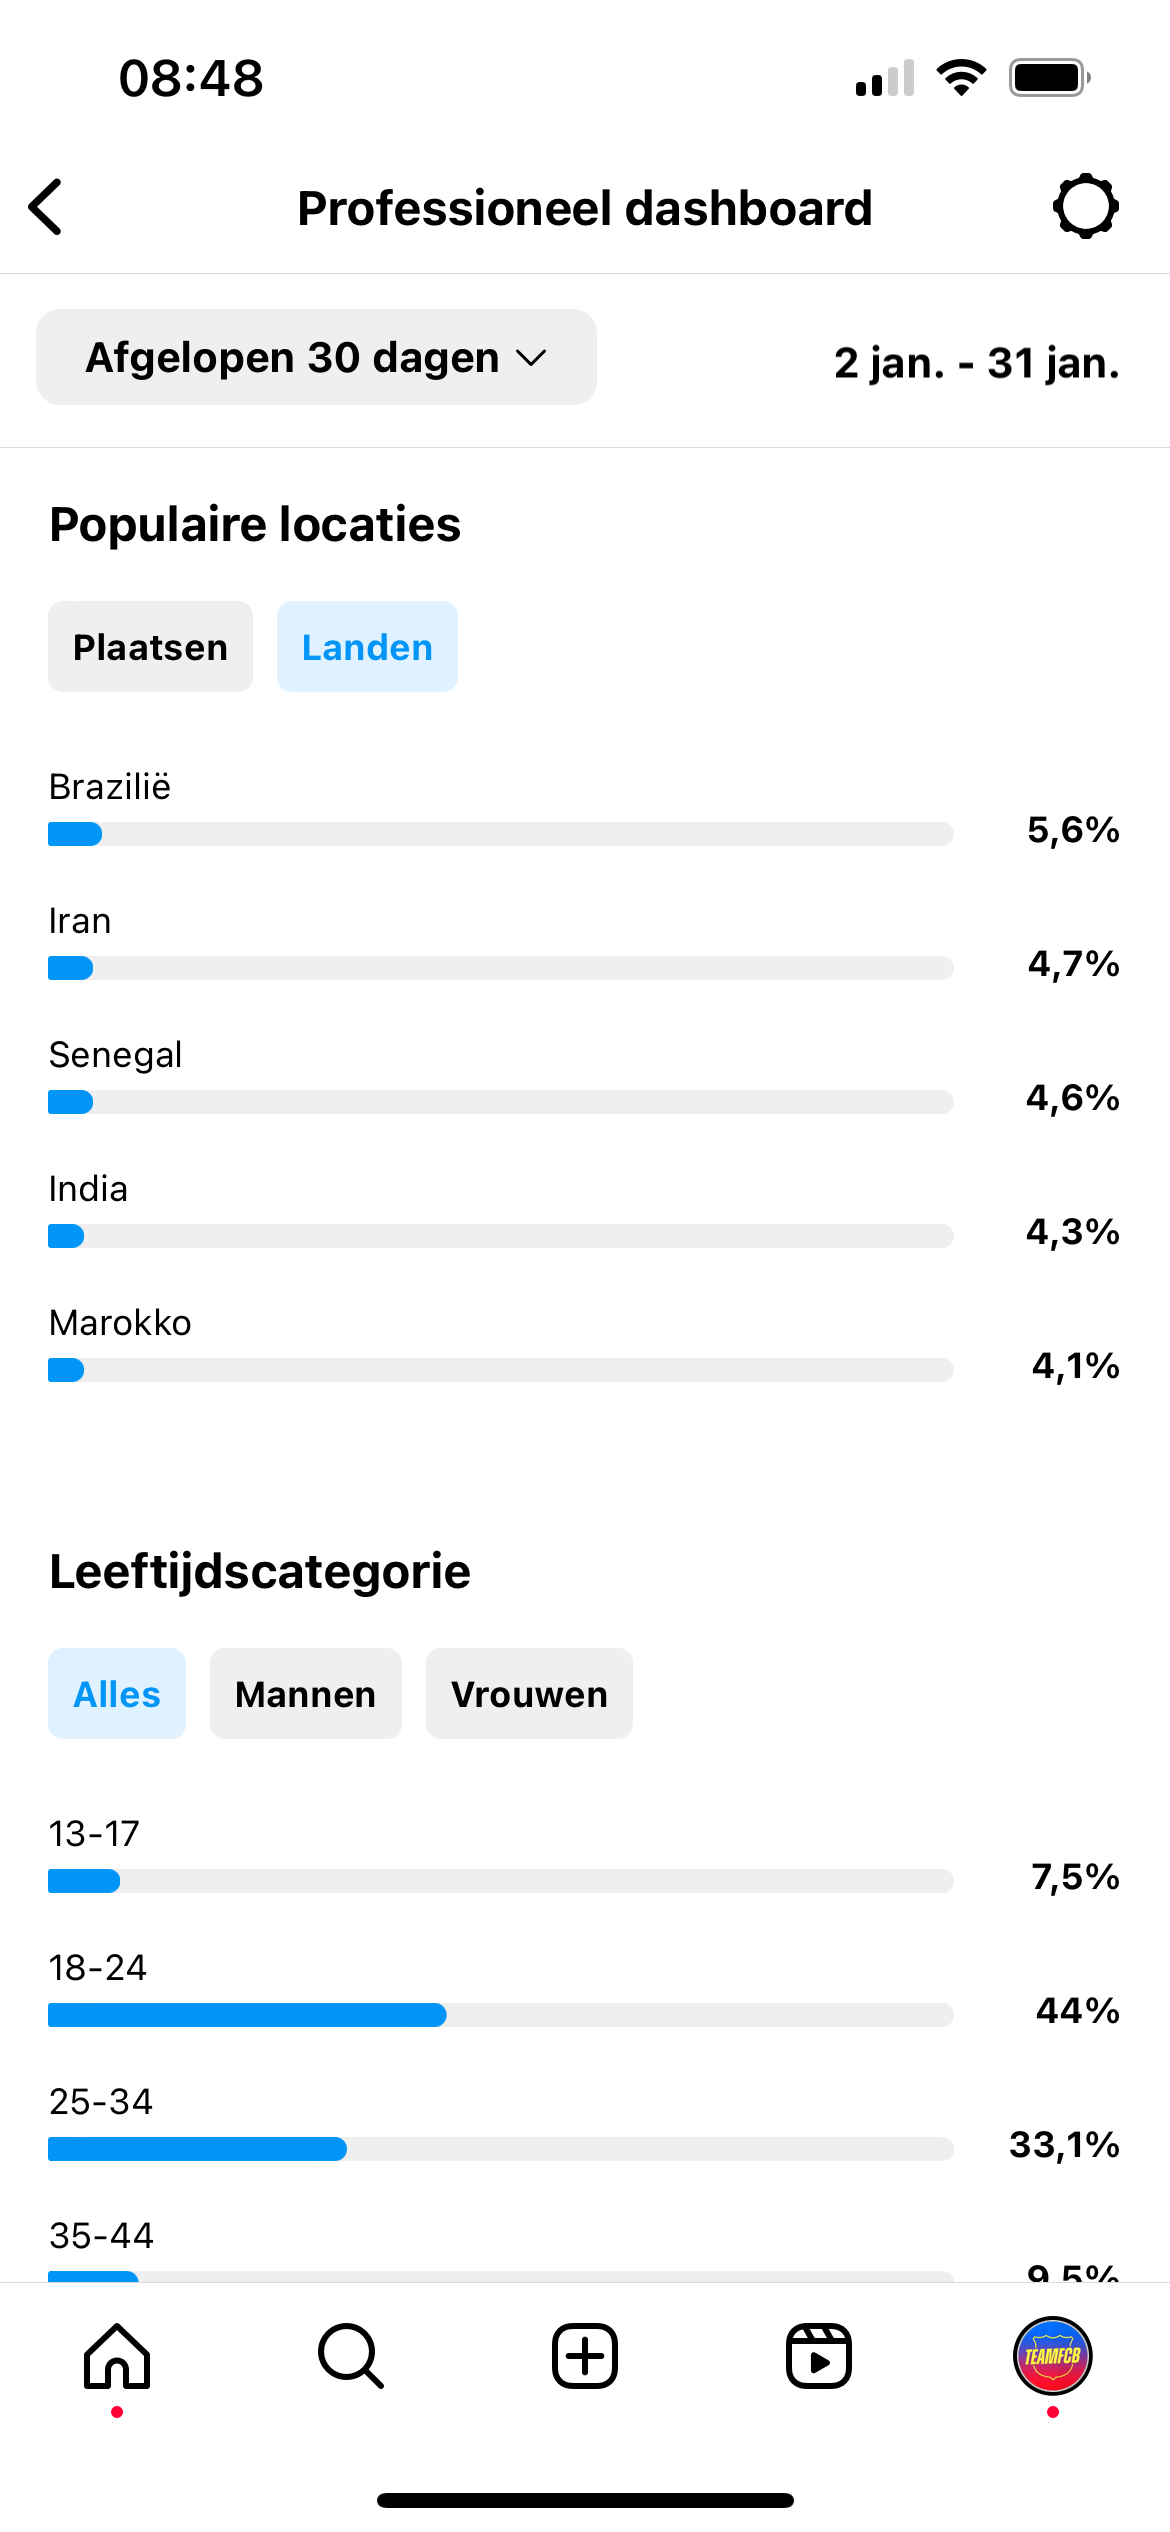Viewport: 1170px width, 2532px height.
Task: Filter age categories by Mannen
Action: [x=305, y=1693]
